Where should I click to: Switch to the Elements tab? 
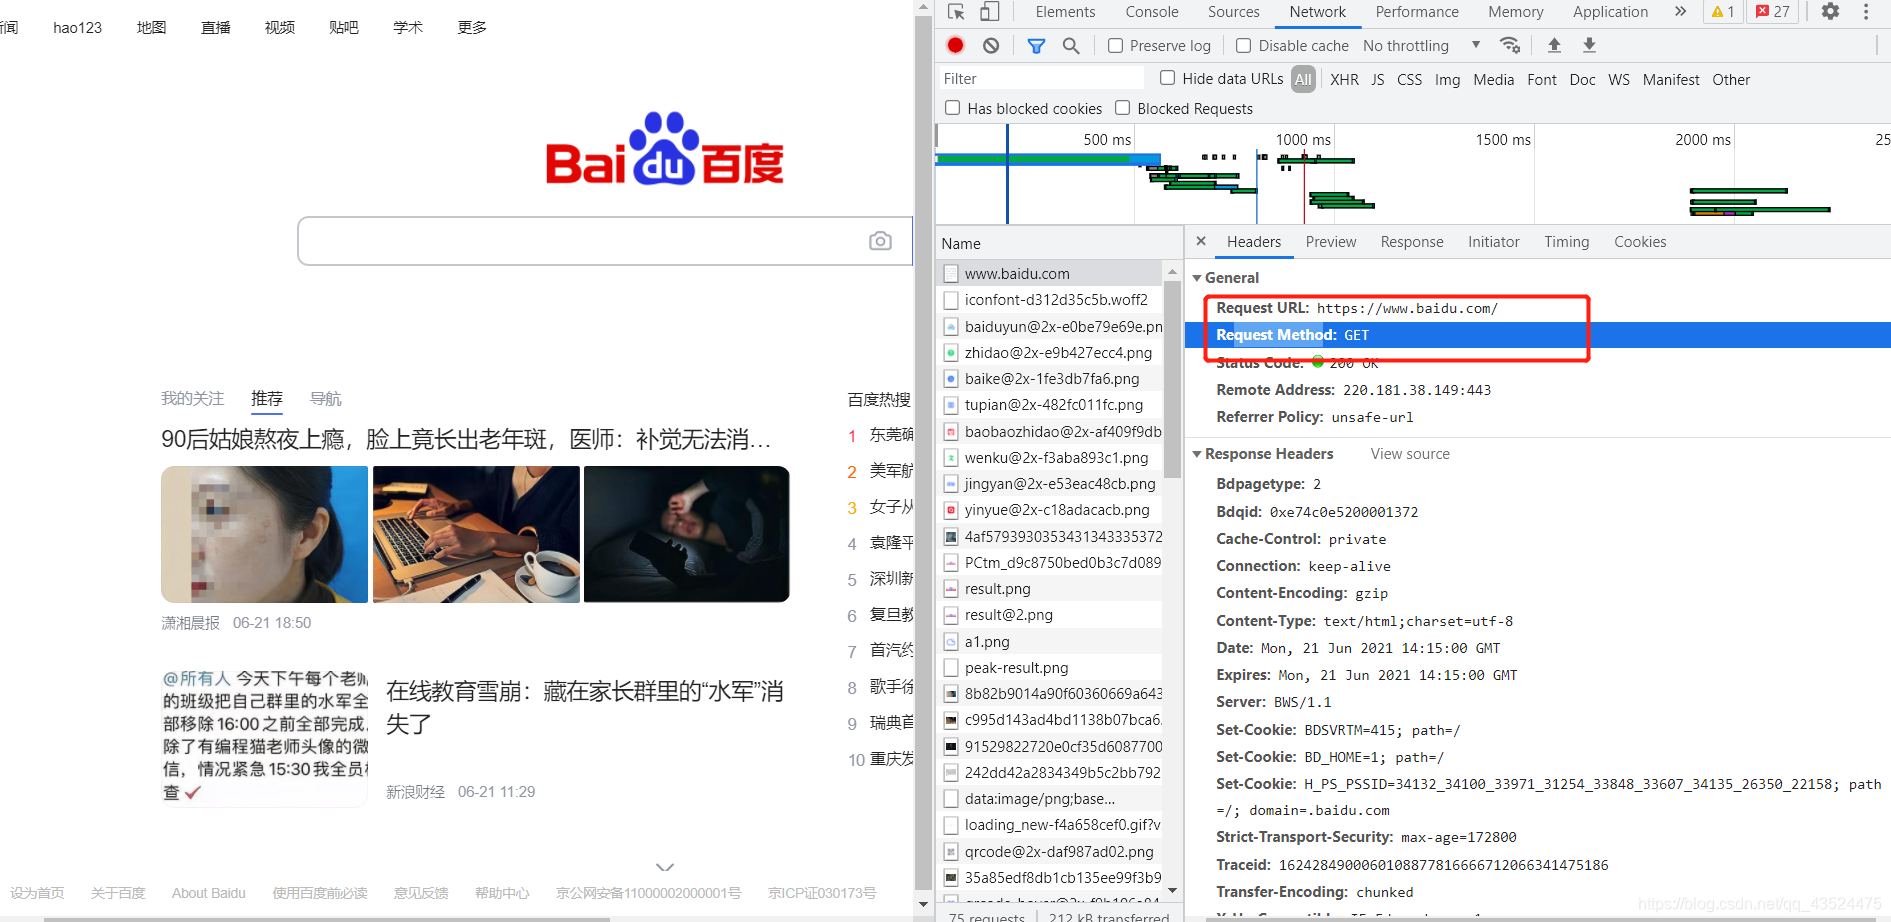[1065, 12]
